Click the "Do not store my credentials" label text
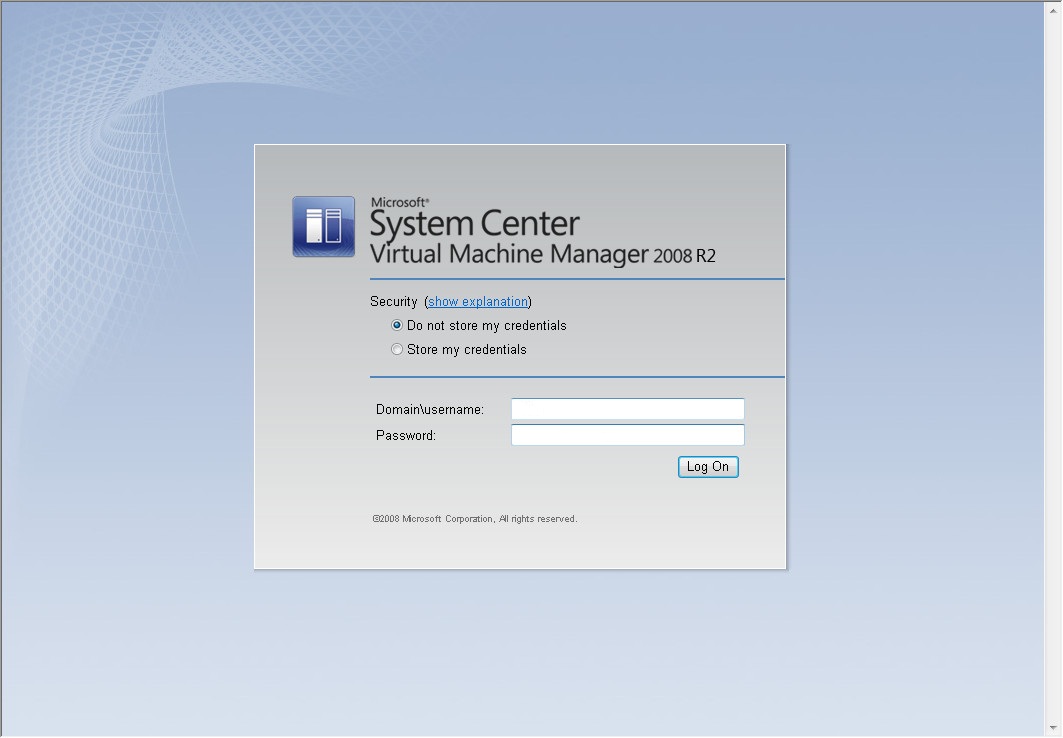The height and width of the screenshot is (738, 1063). coord(486,326)
